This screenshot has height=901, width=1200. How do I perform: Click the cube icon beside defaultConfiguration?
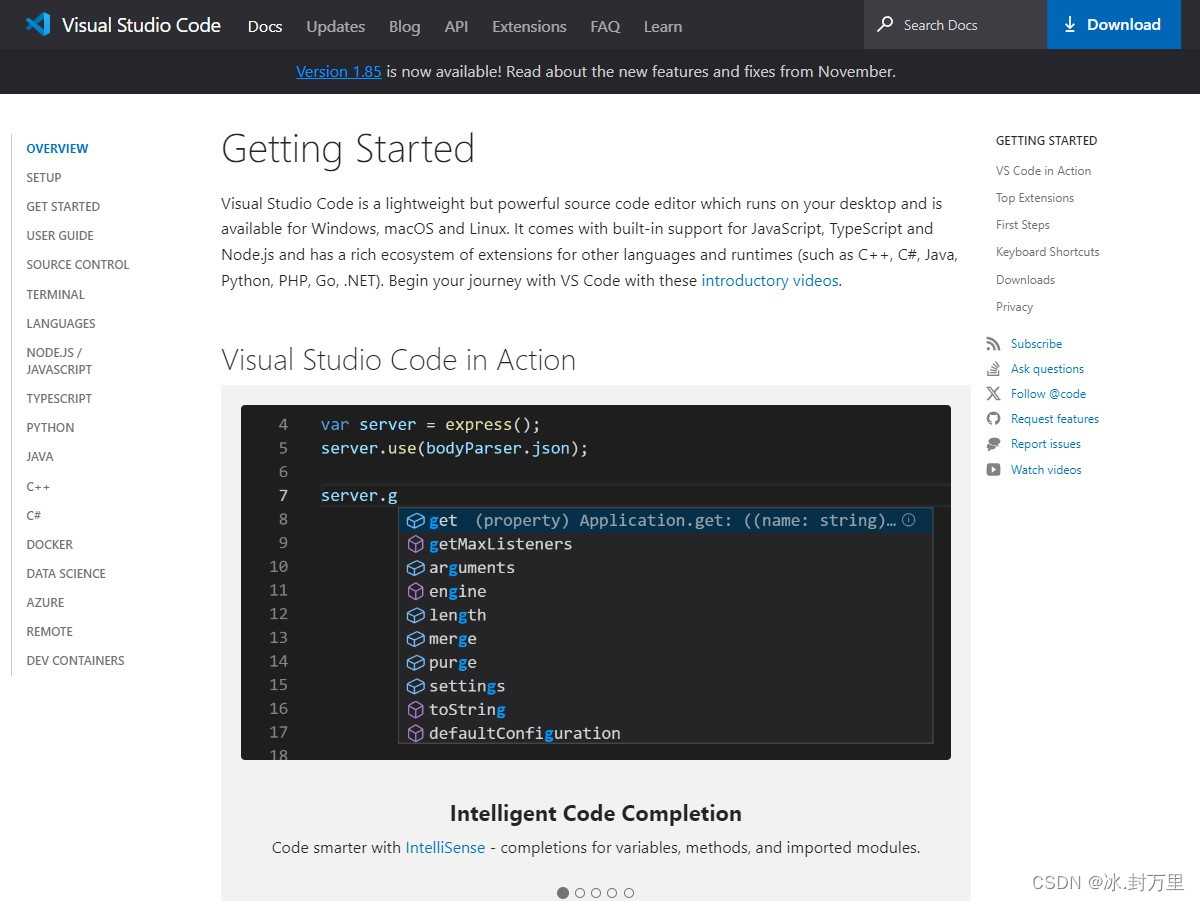coord(416,733)
